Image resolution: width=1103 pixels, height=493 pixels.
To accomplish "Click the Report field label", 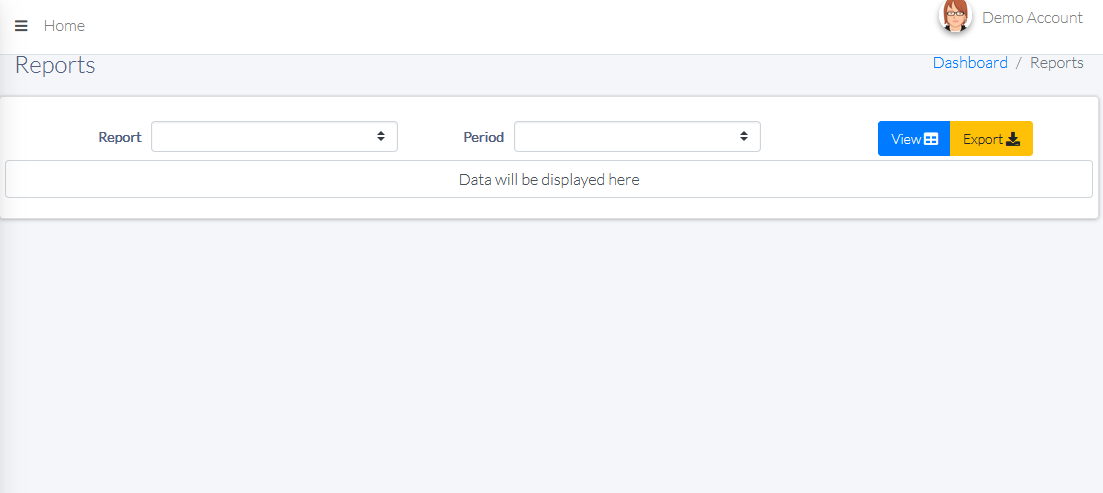I will pos(119,137).
